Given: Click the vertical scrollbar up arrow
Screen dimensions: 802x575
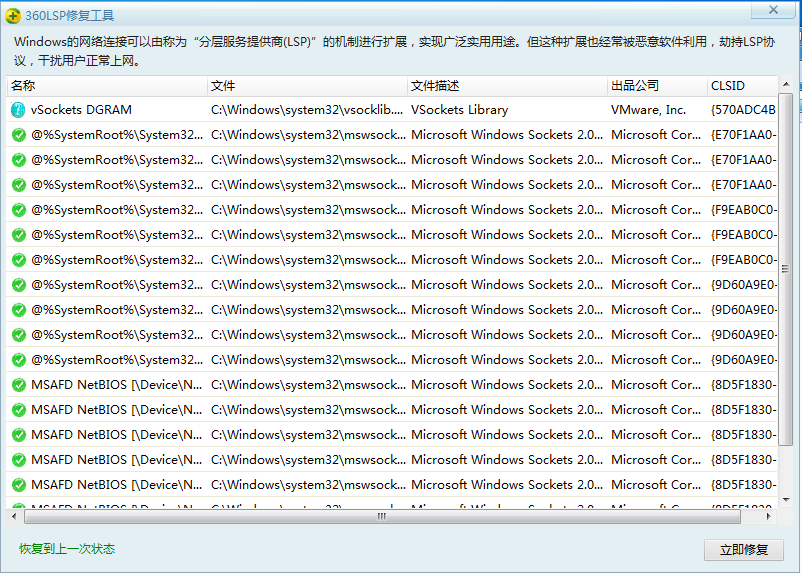Looking at the screenshot, I should click(x=786, y=84).
